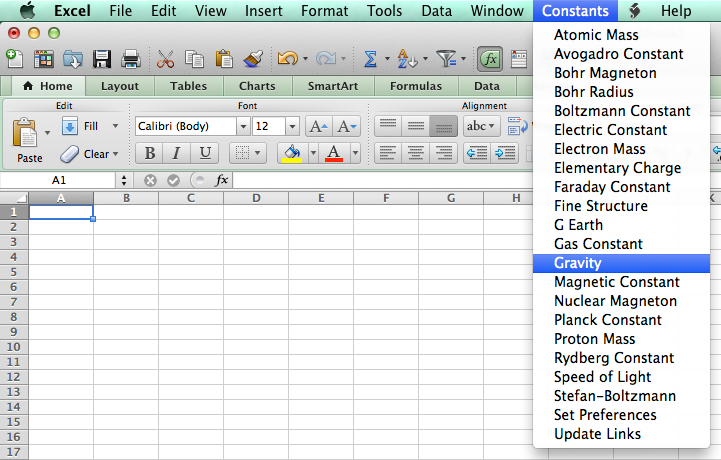Open the Name Box stepper arrows
Viewport: 721px width, 460px height.
[124, 180]
